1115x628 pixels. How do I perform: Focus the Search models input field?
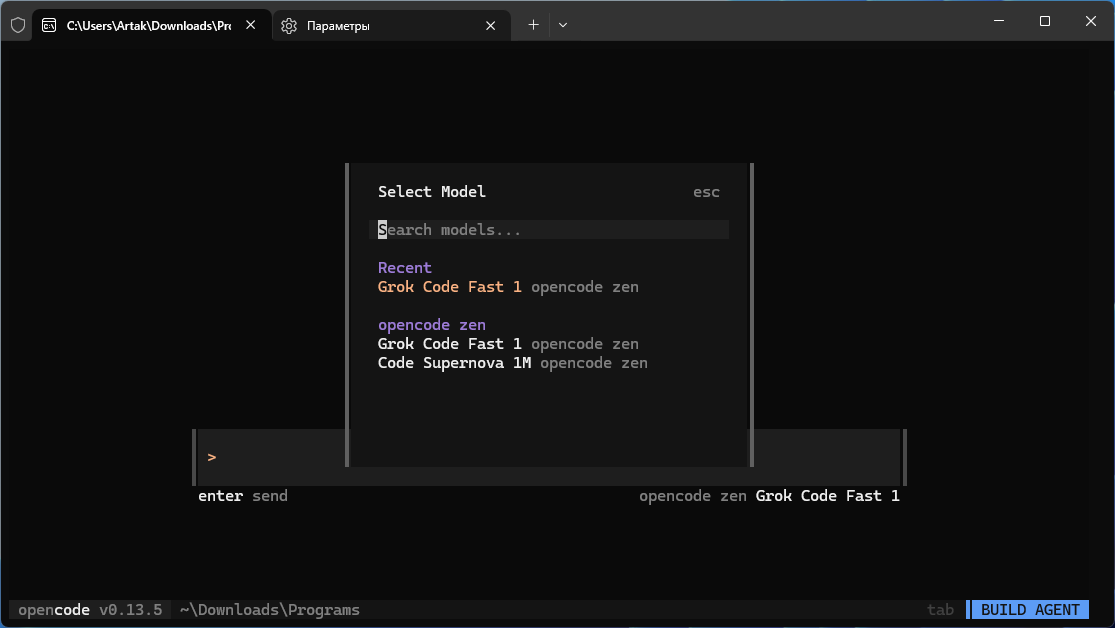point(550,230)
